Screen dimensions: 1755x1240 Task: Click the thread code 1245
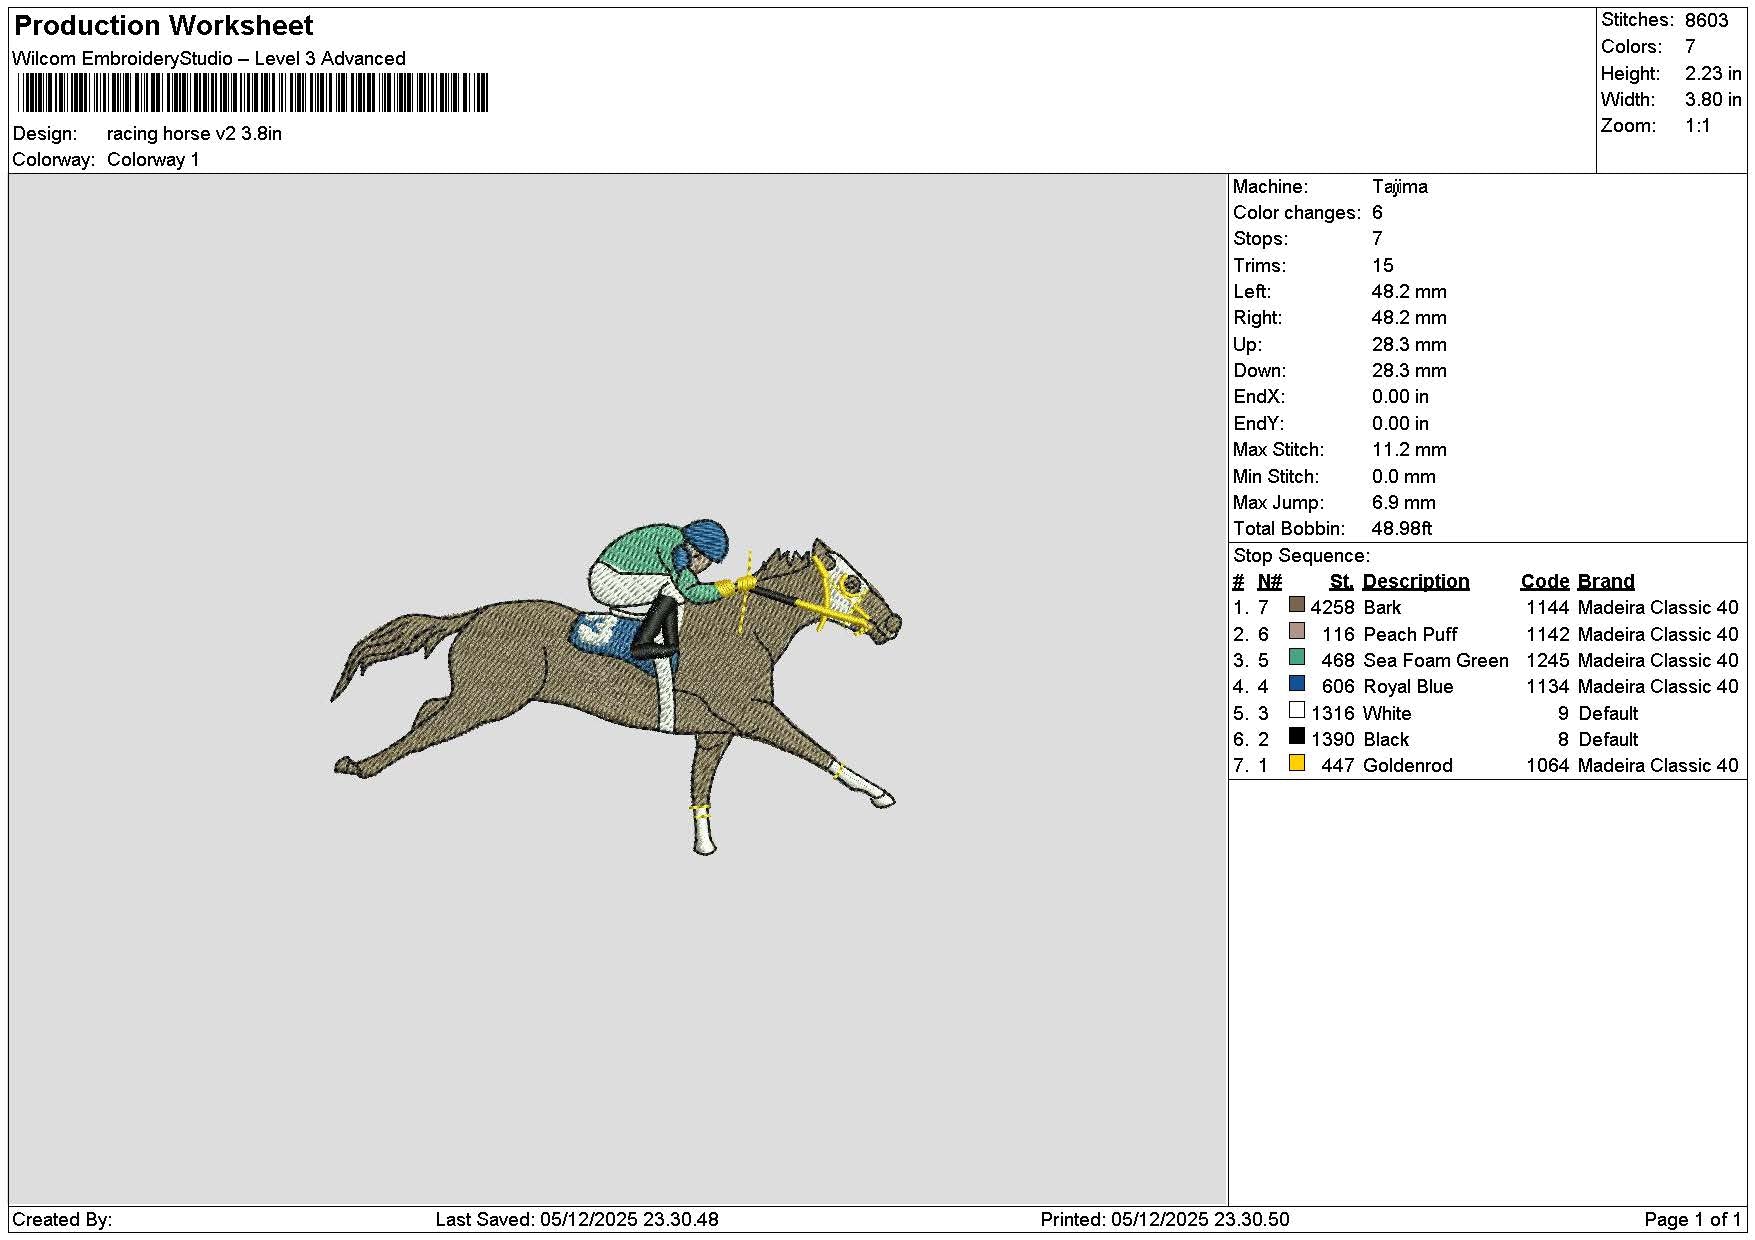point(1547,660)
